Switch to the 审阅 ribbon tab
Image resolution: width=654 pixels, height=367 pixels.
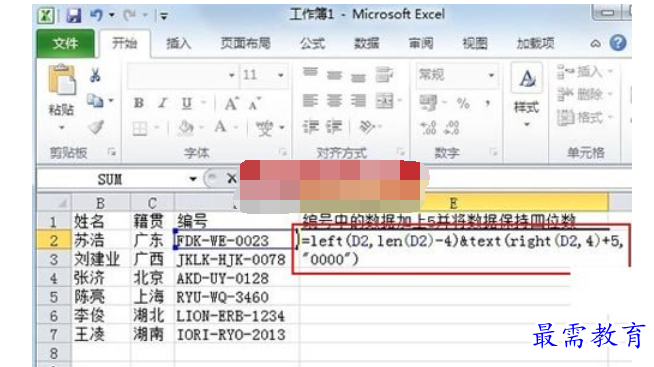[421, 43]
